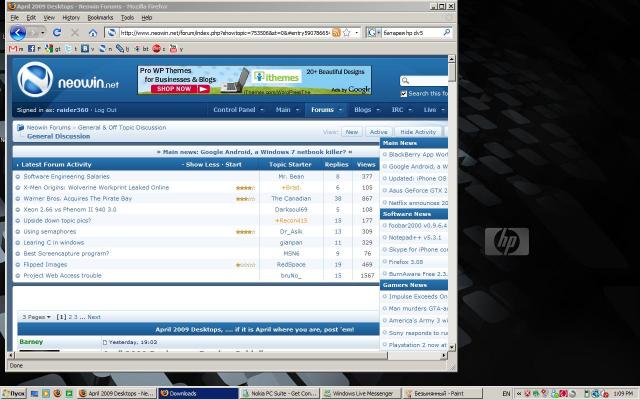Open the back/forward history dropdown arrow

point(42,33)
